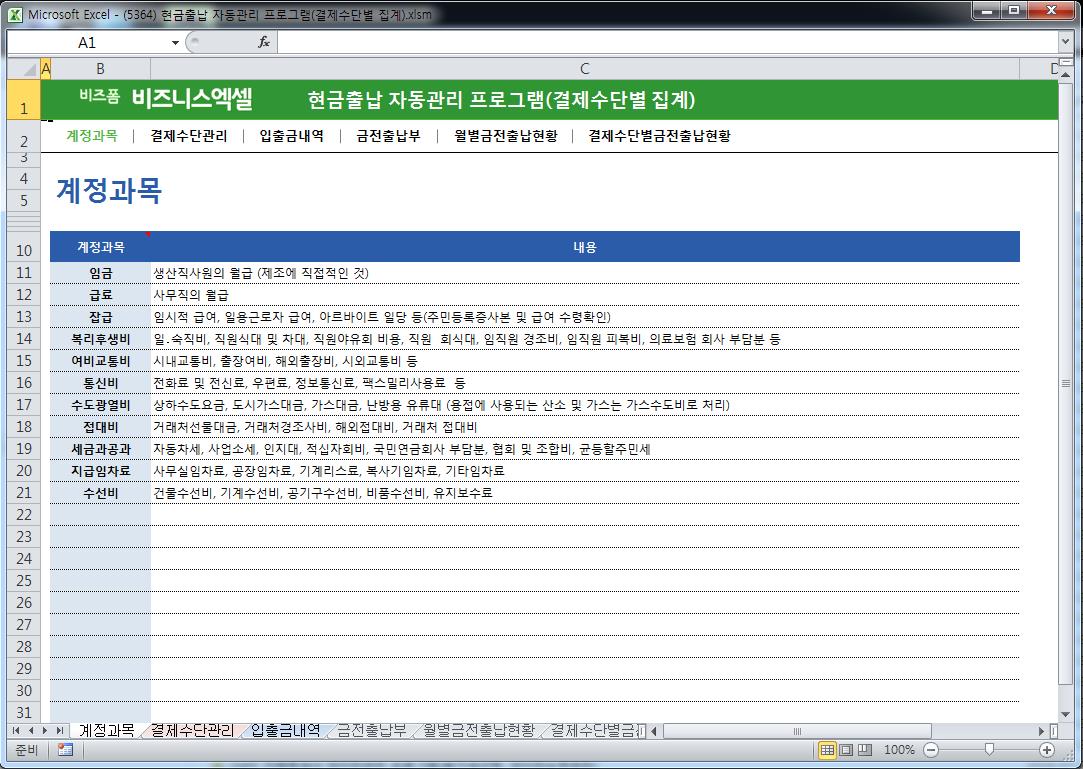
Task: Select the 사무직의 월급 description cell
Action: (x=585, y=295)
